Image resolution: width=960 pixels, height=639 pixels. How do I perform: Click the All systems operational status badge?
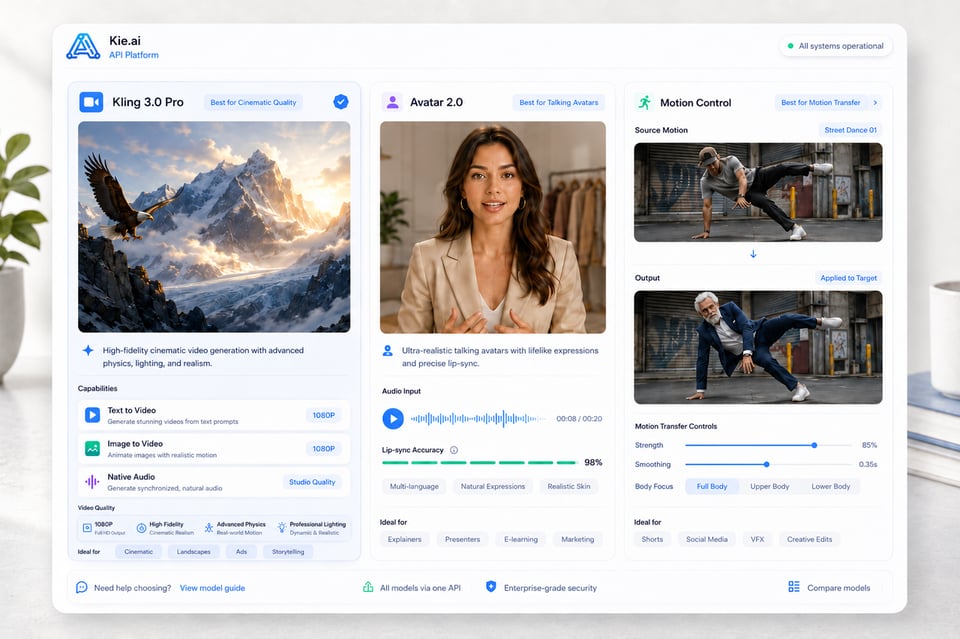[836, 46]
